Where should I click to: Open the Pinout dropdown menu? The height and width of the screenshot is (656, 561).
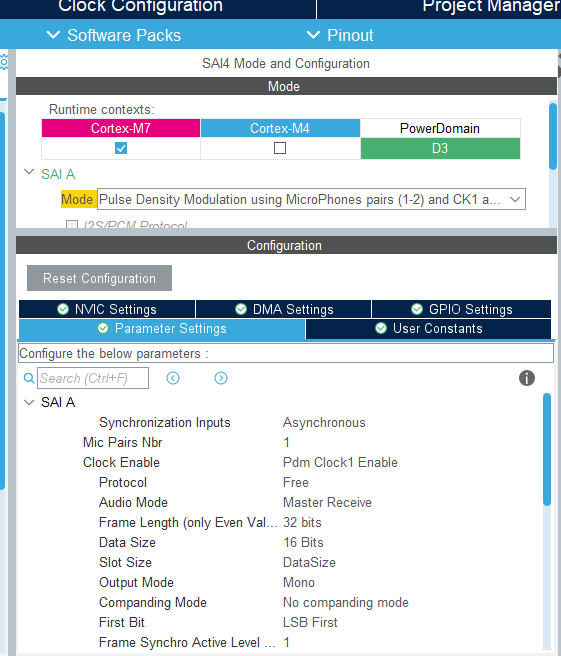pyautogui.click(x=340, y=35)
